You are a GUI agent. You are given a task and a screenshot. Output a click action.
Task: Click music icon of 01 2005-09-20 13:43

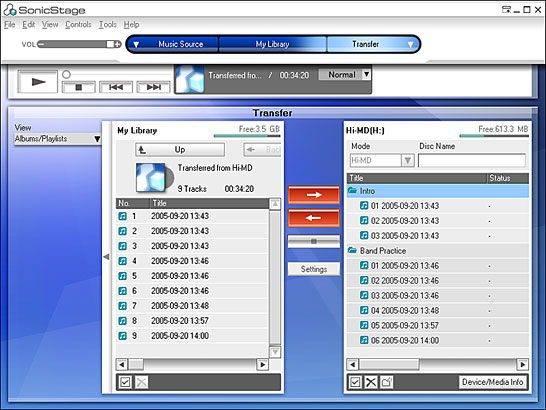point(364,206)
